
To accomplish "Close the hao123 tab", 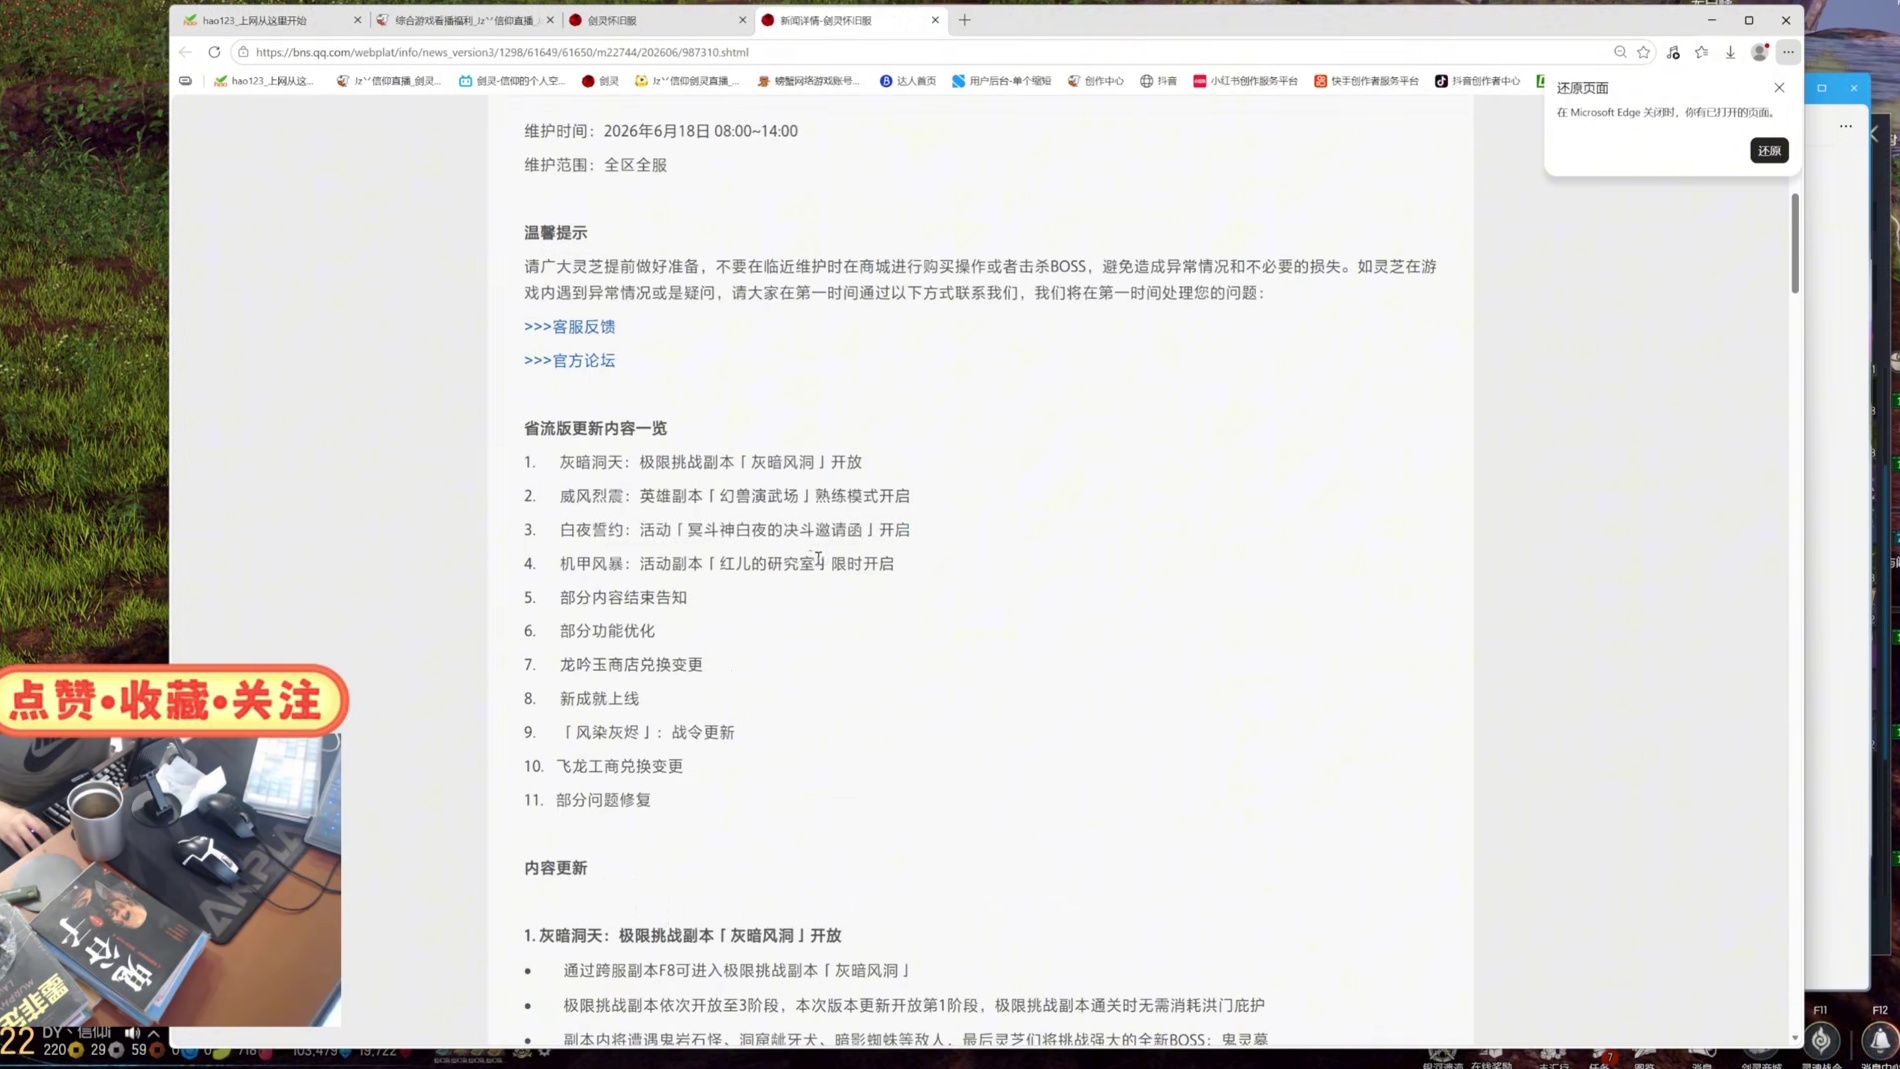I will click(x=357, y=20).
